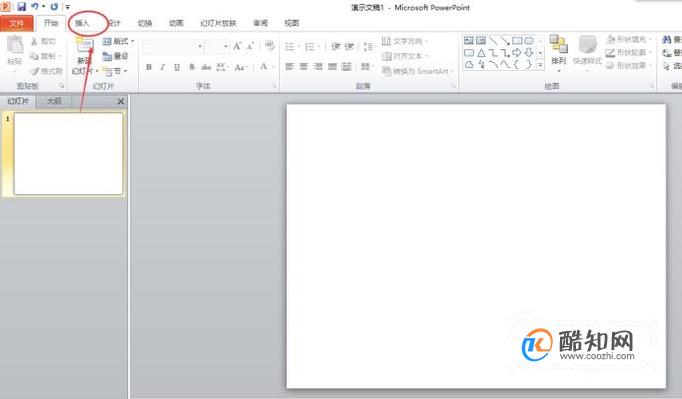The width and height of the screenshot is (682, 399).
Task: Click the Redo icon in the quick access toolbar
Action: pos(54,7)
